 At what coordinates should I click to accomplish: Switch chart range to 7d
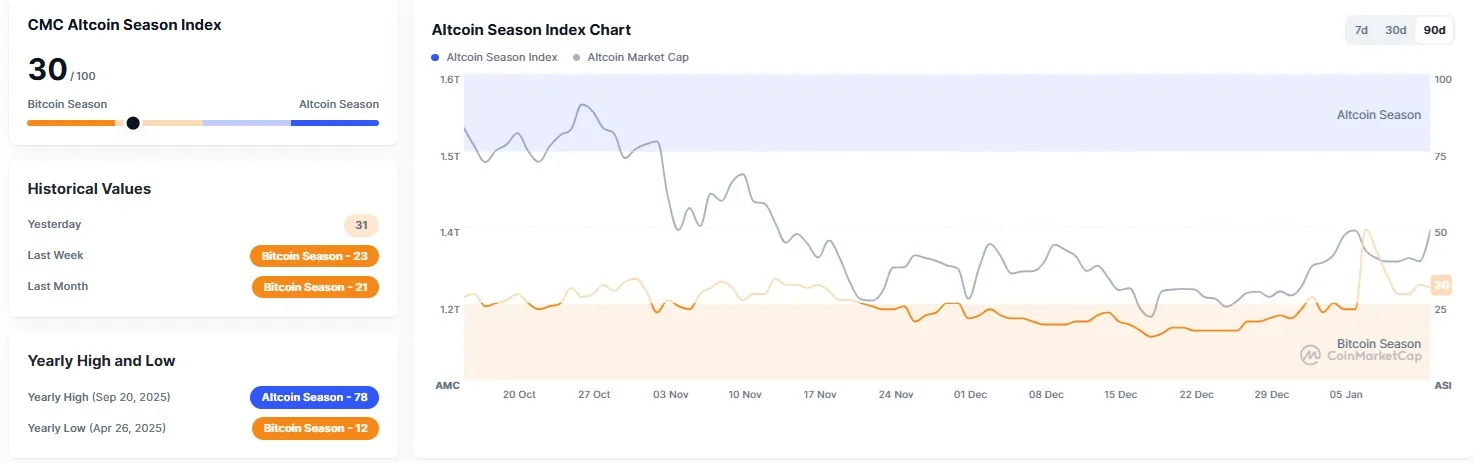[1361, 30]
